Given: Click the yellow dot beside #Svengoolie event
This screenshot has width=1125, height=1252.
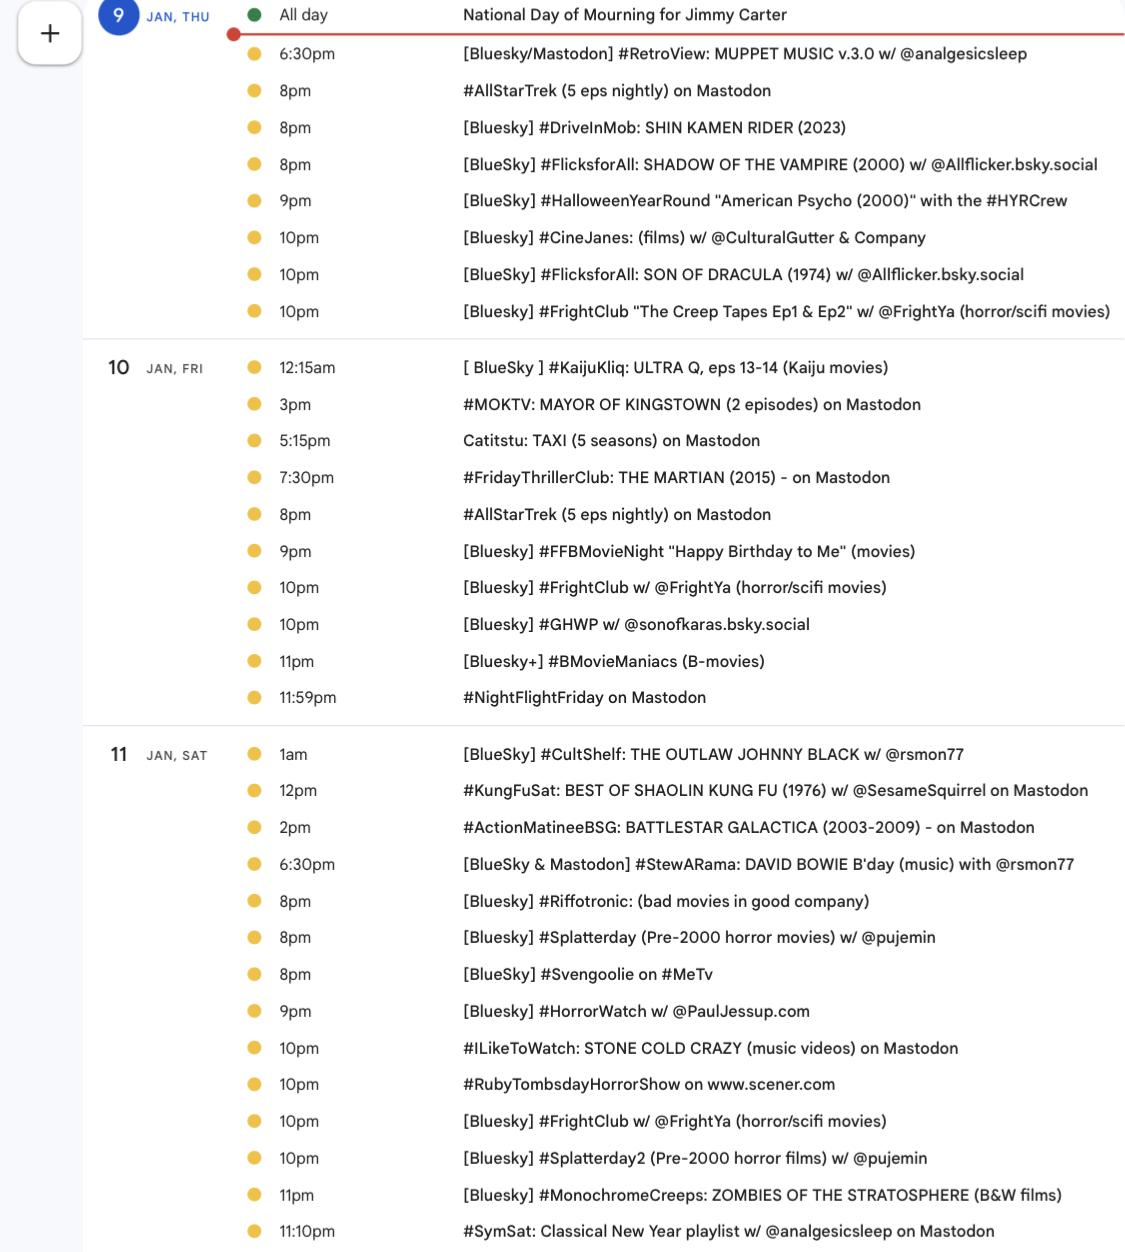Looking at the screenshot, I should [x=254, y=975].
